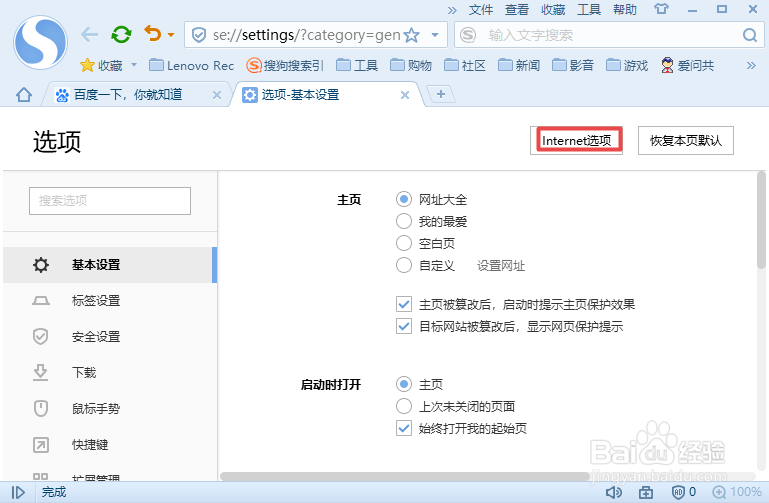The width and height of the screenshot is (769, 503).
Task: Toggle 目标网站被篡改后，显示网页保护提示 checkbox
Action: point(404,326)
